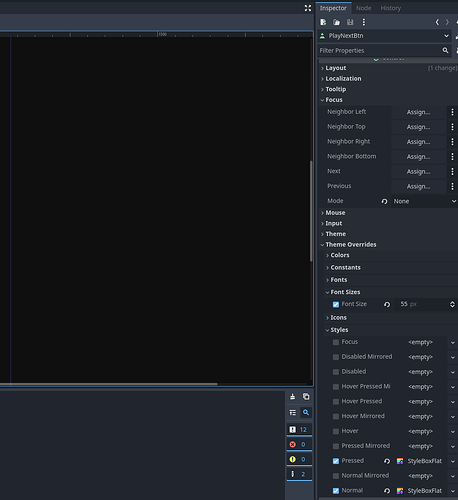Save the currently edited resource
The width and height of the screenshot is (458, 500).
[x=350, y=22]
